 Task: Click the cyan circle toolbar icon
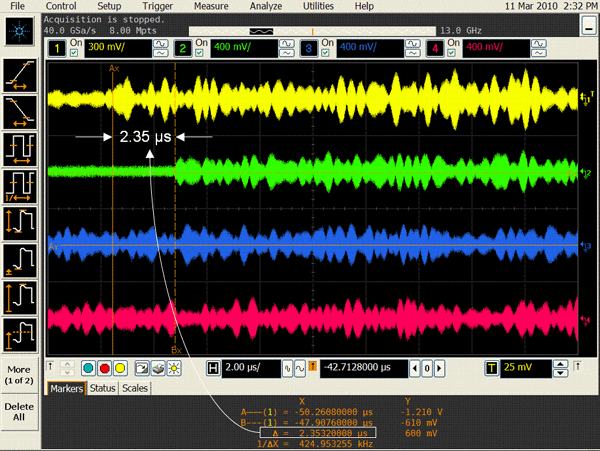89,368
